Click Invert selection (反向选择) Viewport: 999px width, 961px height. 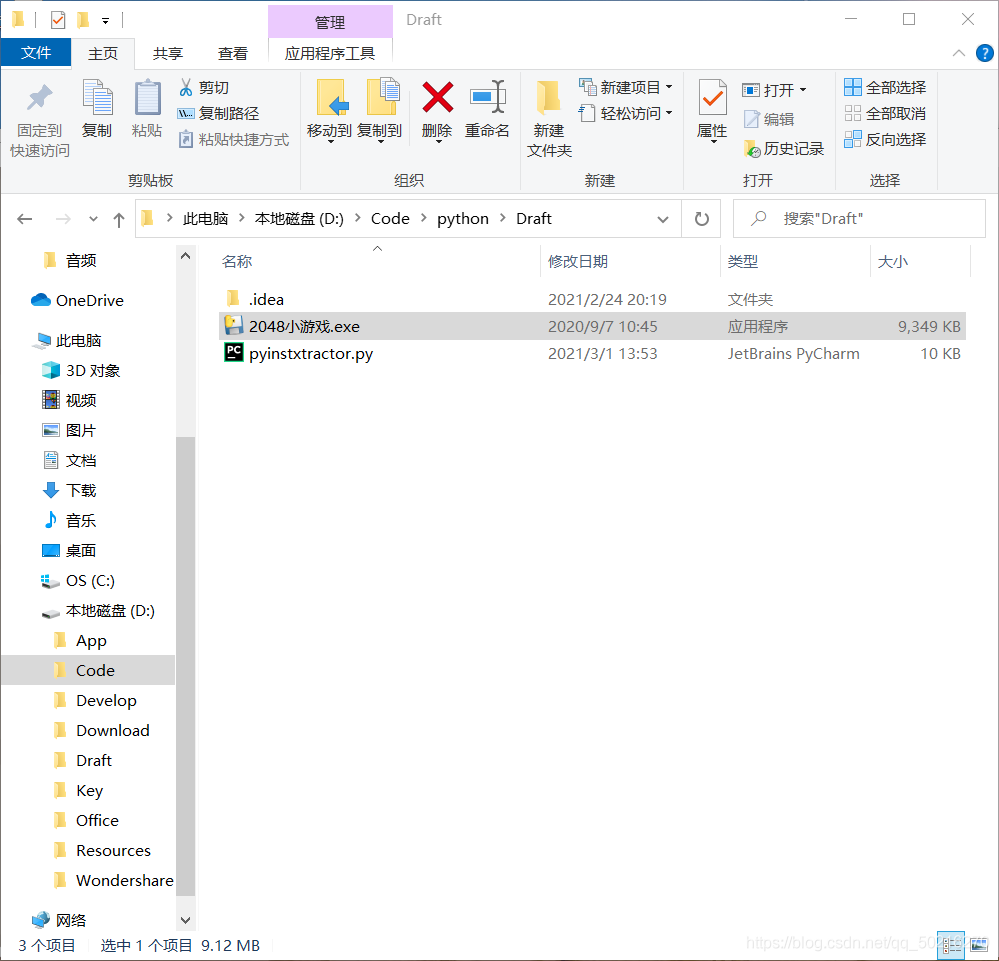click(x=885, y=139)
